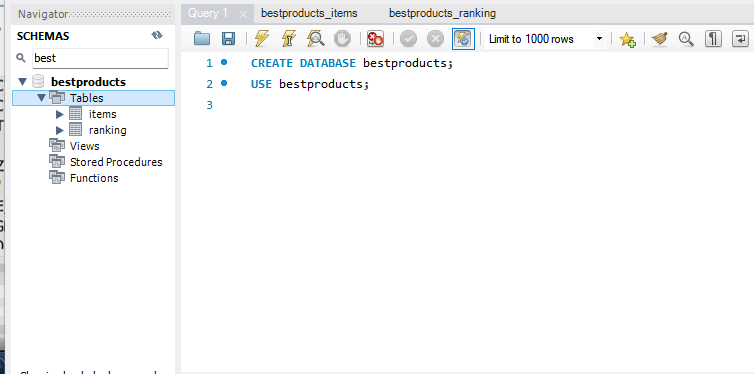Click the schema search magnifier icon
The height and width of the screenshot is (374, 754).
tap(21, 58)
